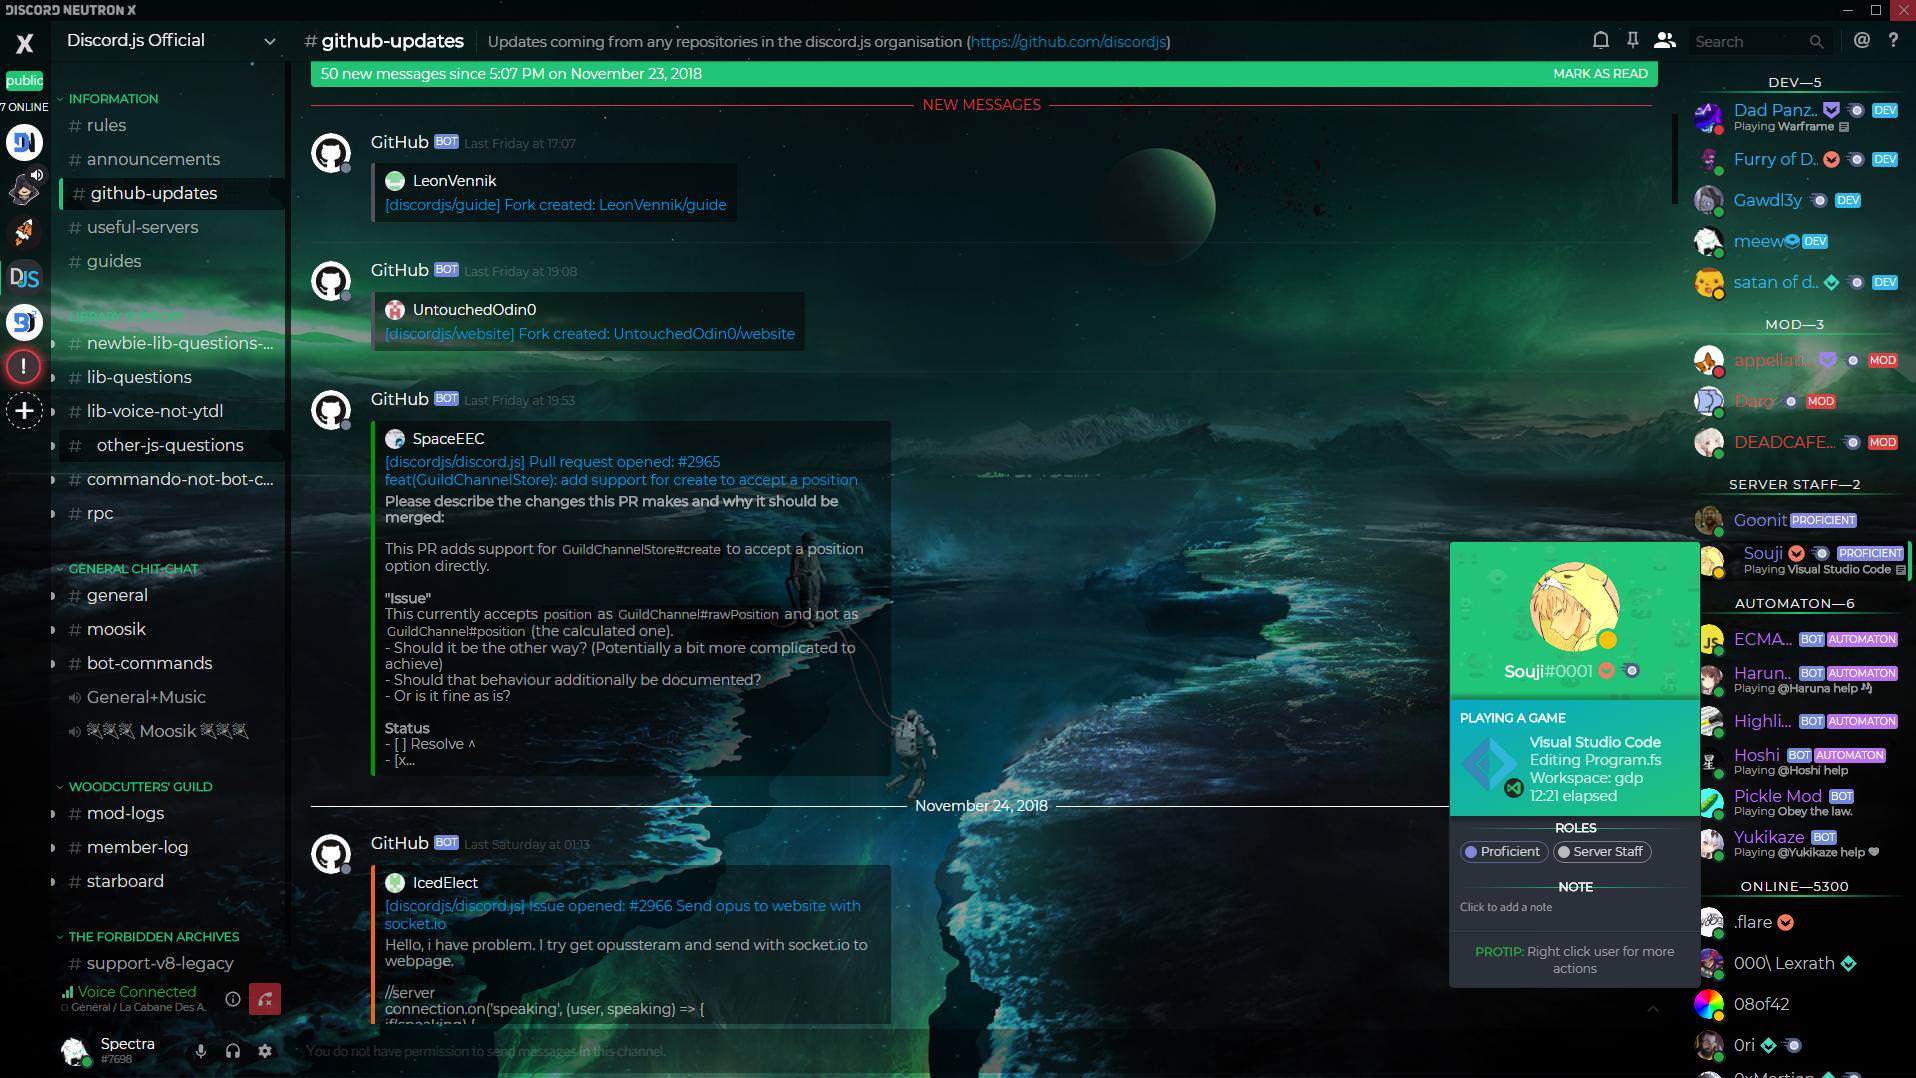Expand arrow next to starboard channel

tap(54, 882)
